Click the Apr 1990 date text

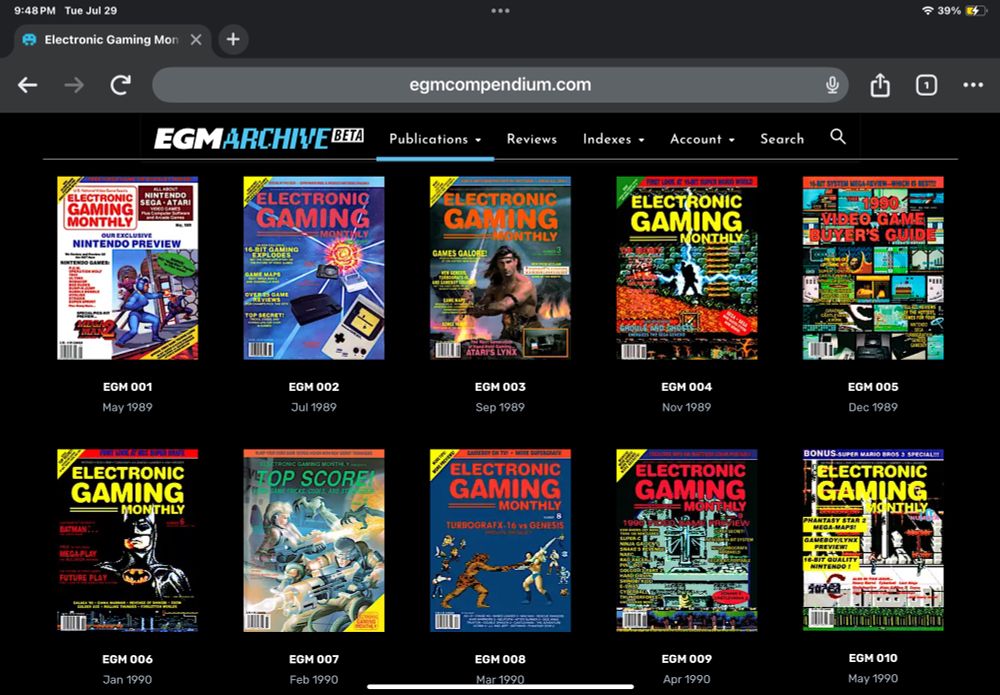tap(686, 679)
